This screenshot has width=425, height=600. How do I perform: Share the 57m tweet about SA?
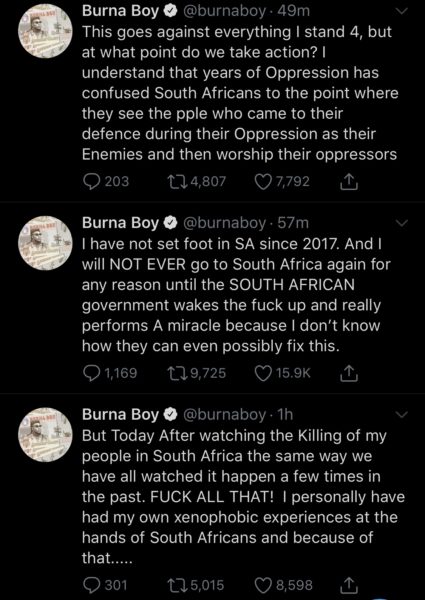coord(349,373)
